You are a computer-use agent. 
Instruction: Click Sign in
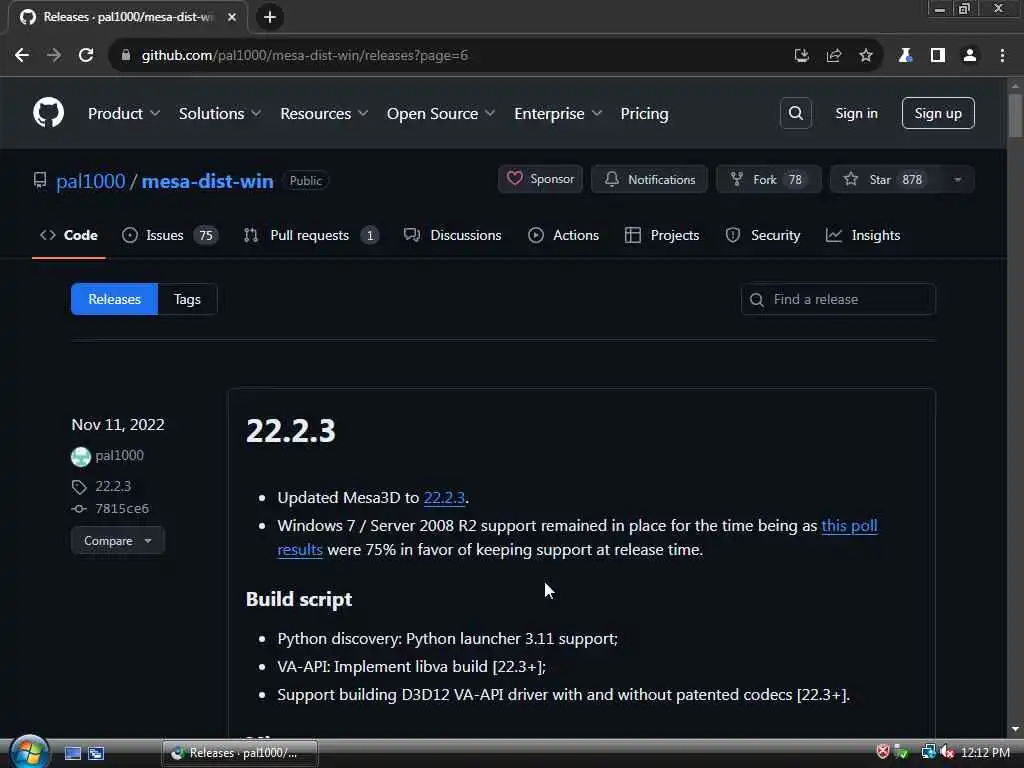856,113
